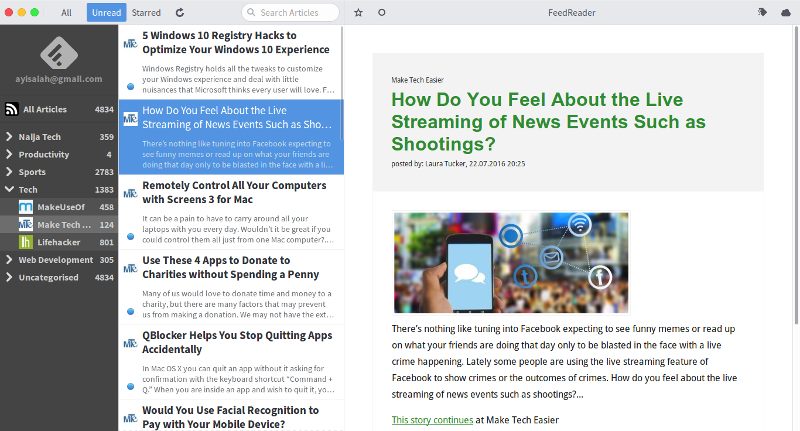Click the selected Live Streaming article title
The image size is (800, 431).
tap(237, 117)
